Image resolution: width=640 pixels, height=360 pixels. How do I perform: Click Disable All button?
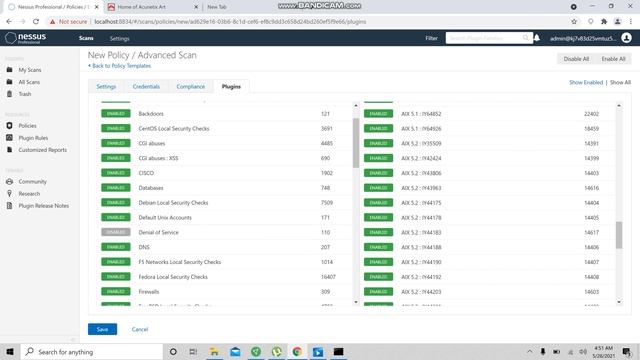(x=576, y=59)
